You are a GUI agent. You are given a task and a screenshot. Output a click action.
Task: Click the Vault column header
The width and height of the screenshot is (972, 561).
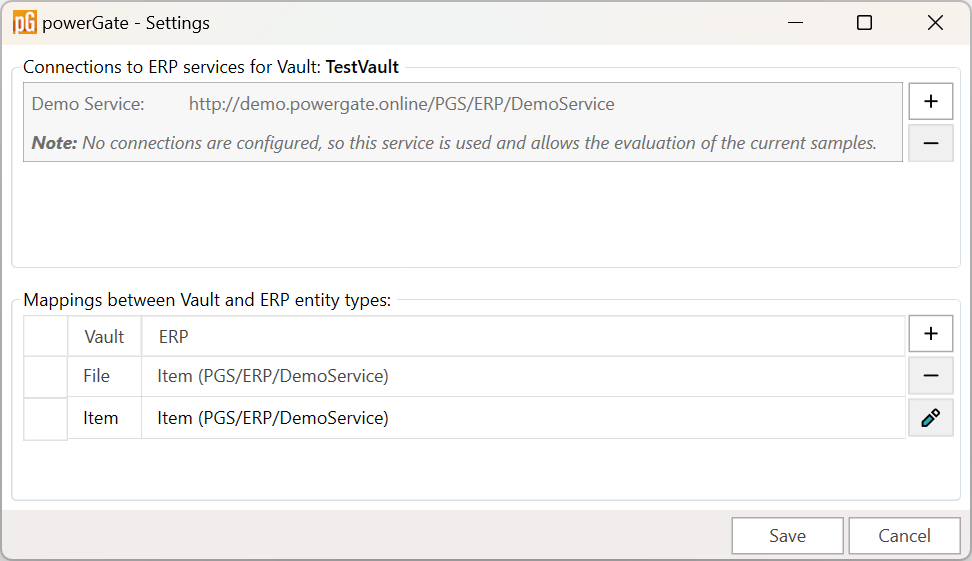104,337
